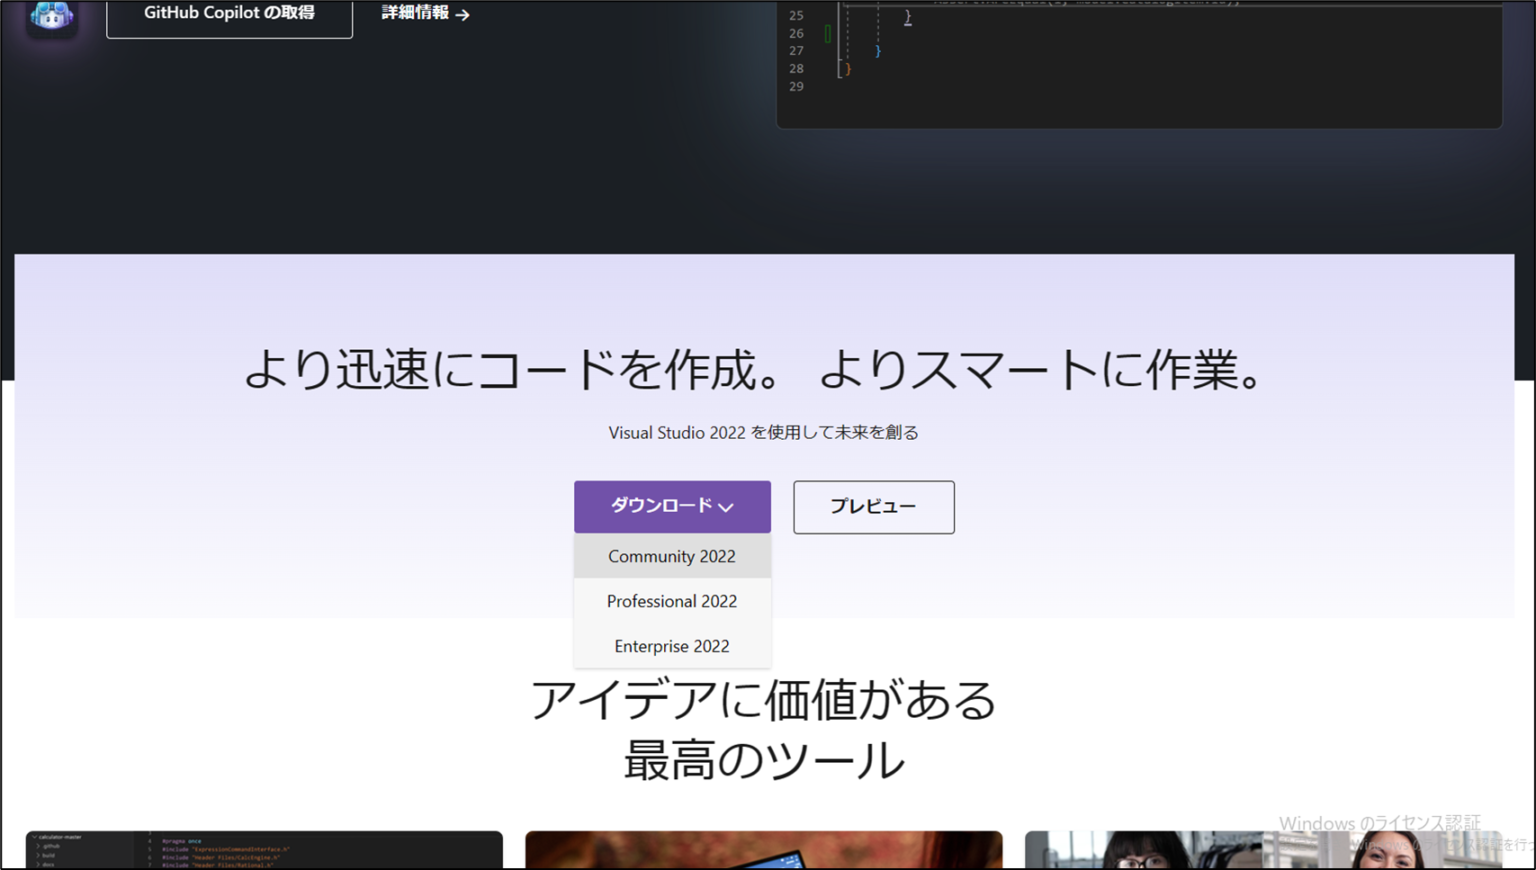Click the docs folder in the file tree preview
Viewport: 1536px width, 870px height.
tap(46, 863)
